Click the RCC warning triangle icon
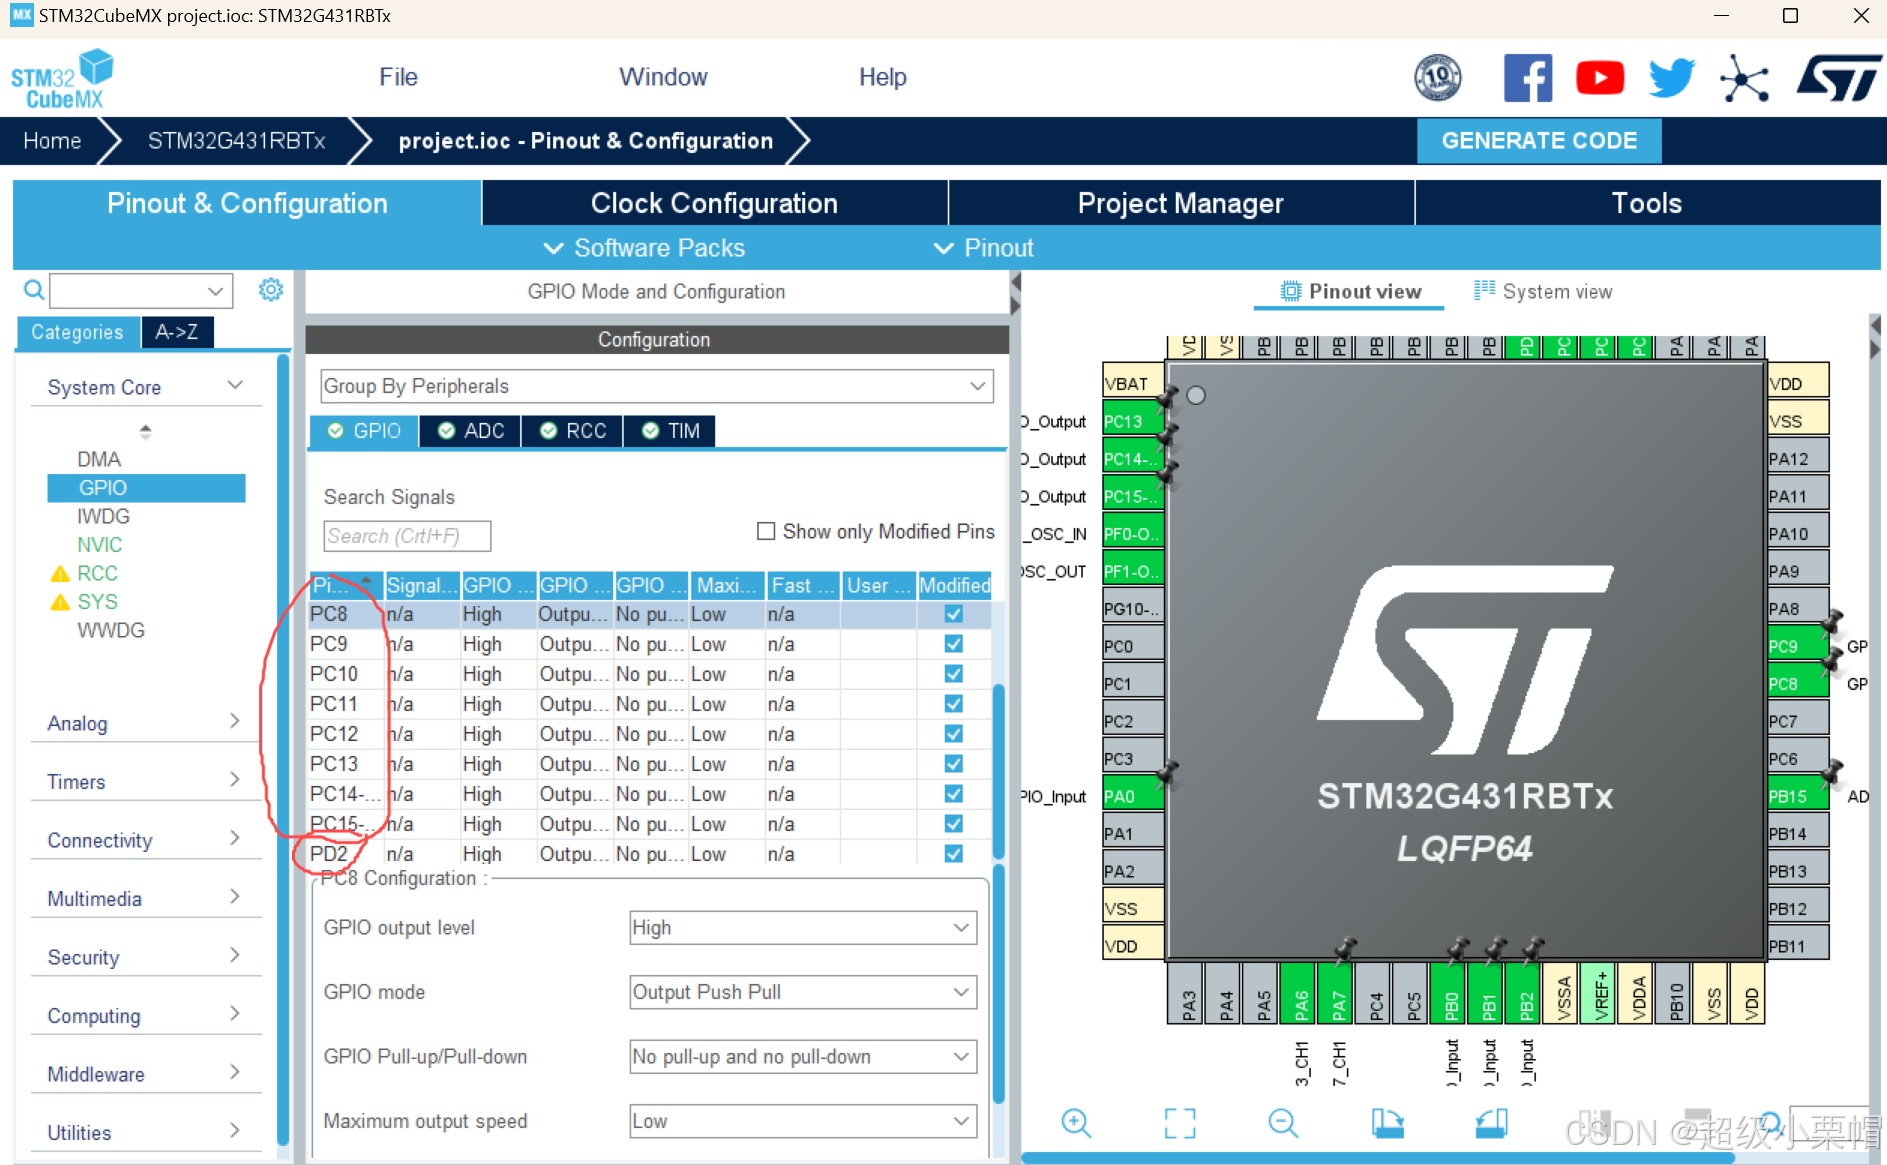Screen dimensions: 1887x1165 [60, 574]
